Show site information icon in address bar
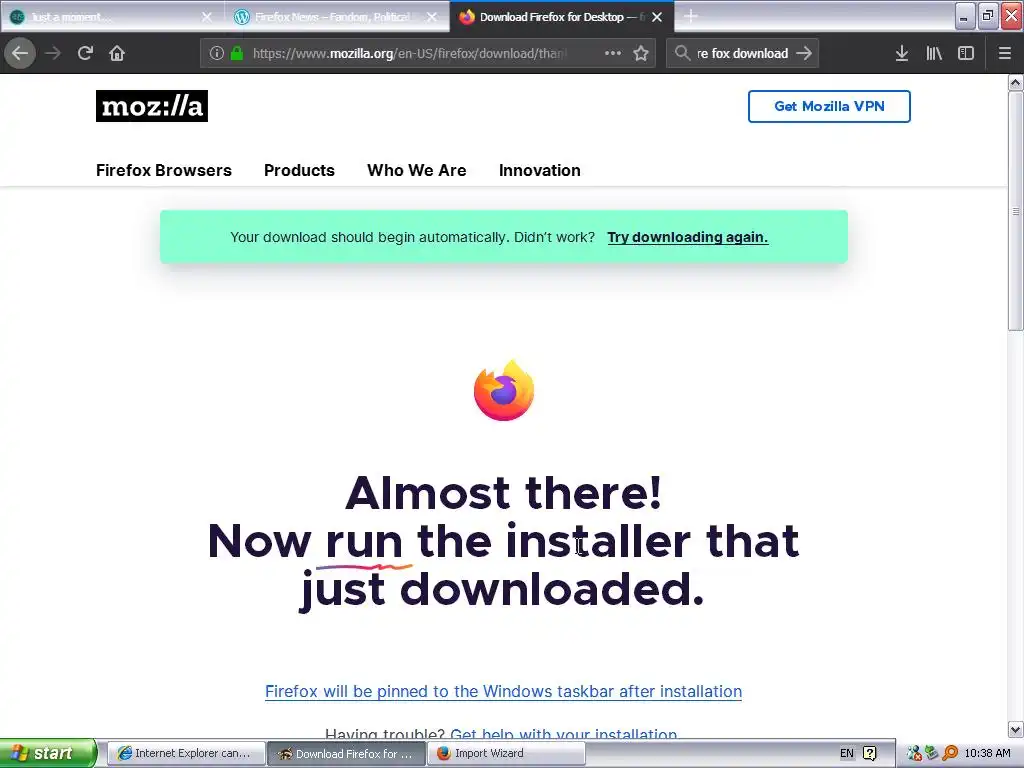The image size is (1024, 768). [x=217, y=54]
